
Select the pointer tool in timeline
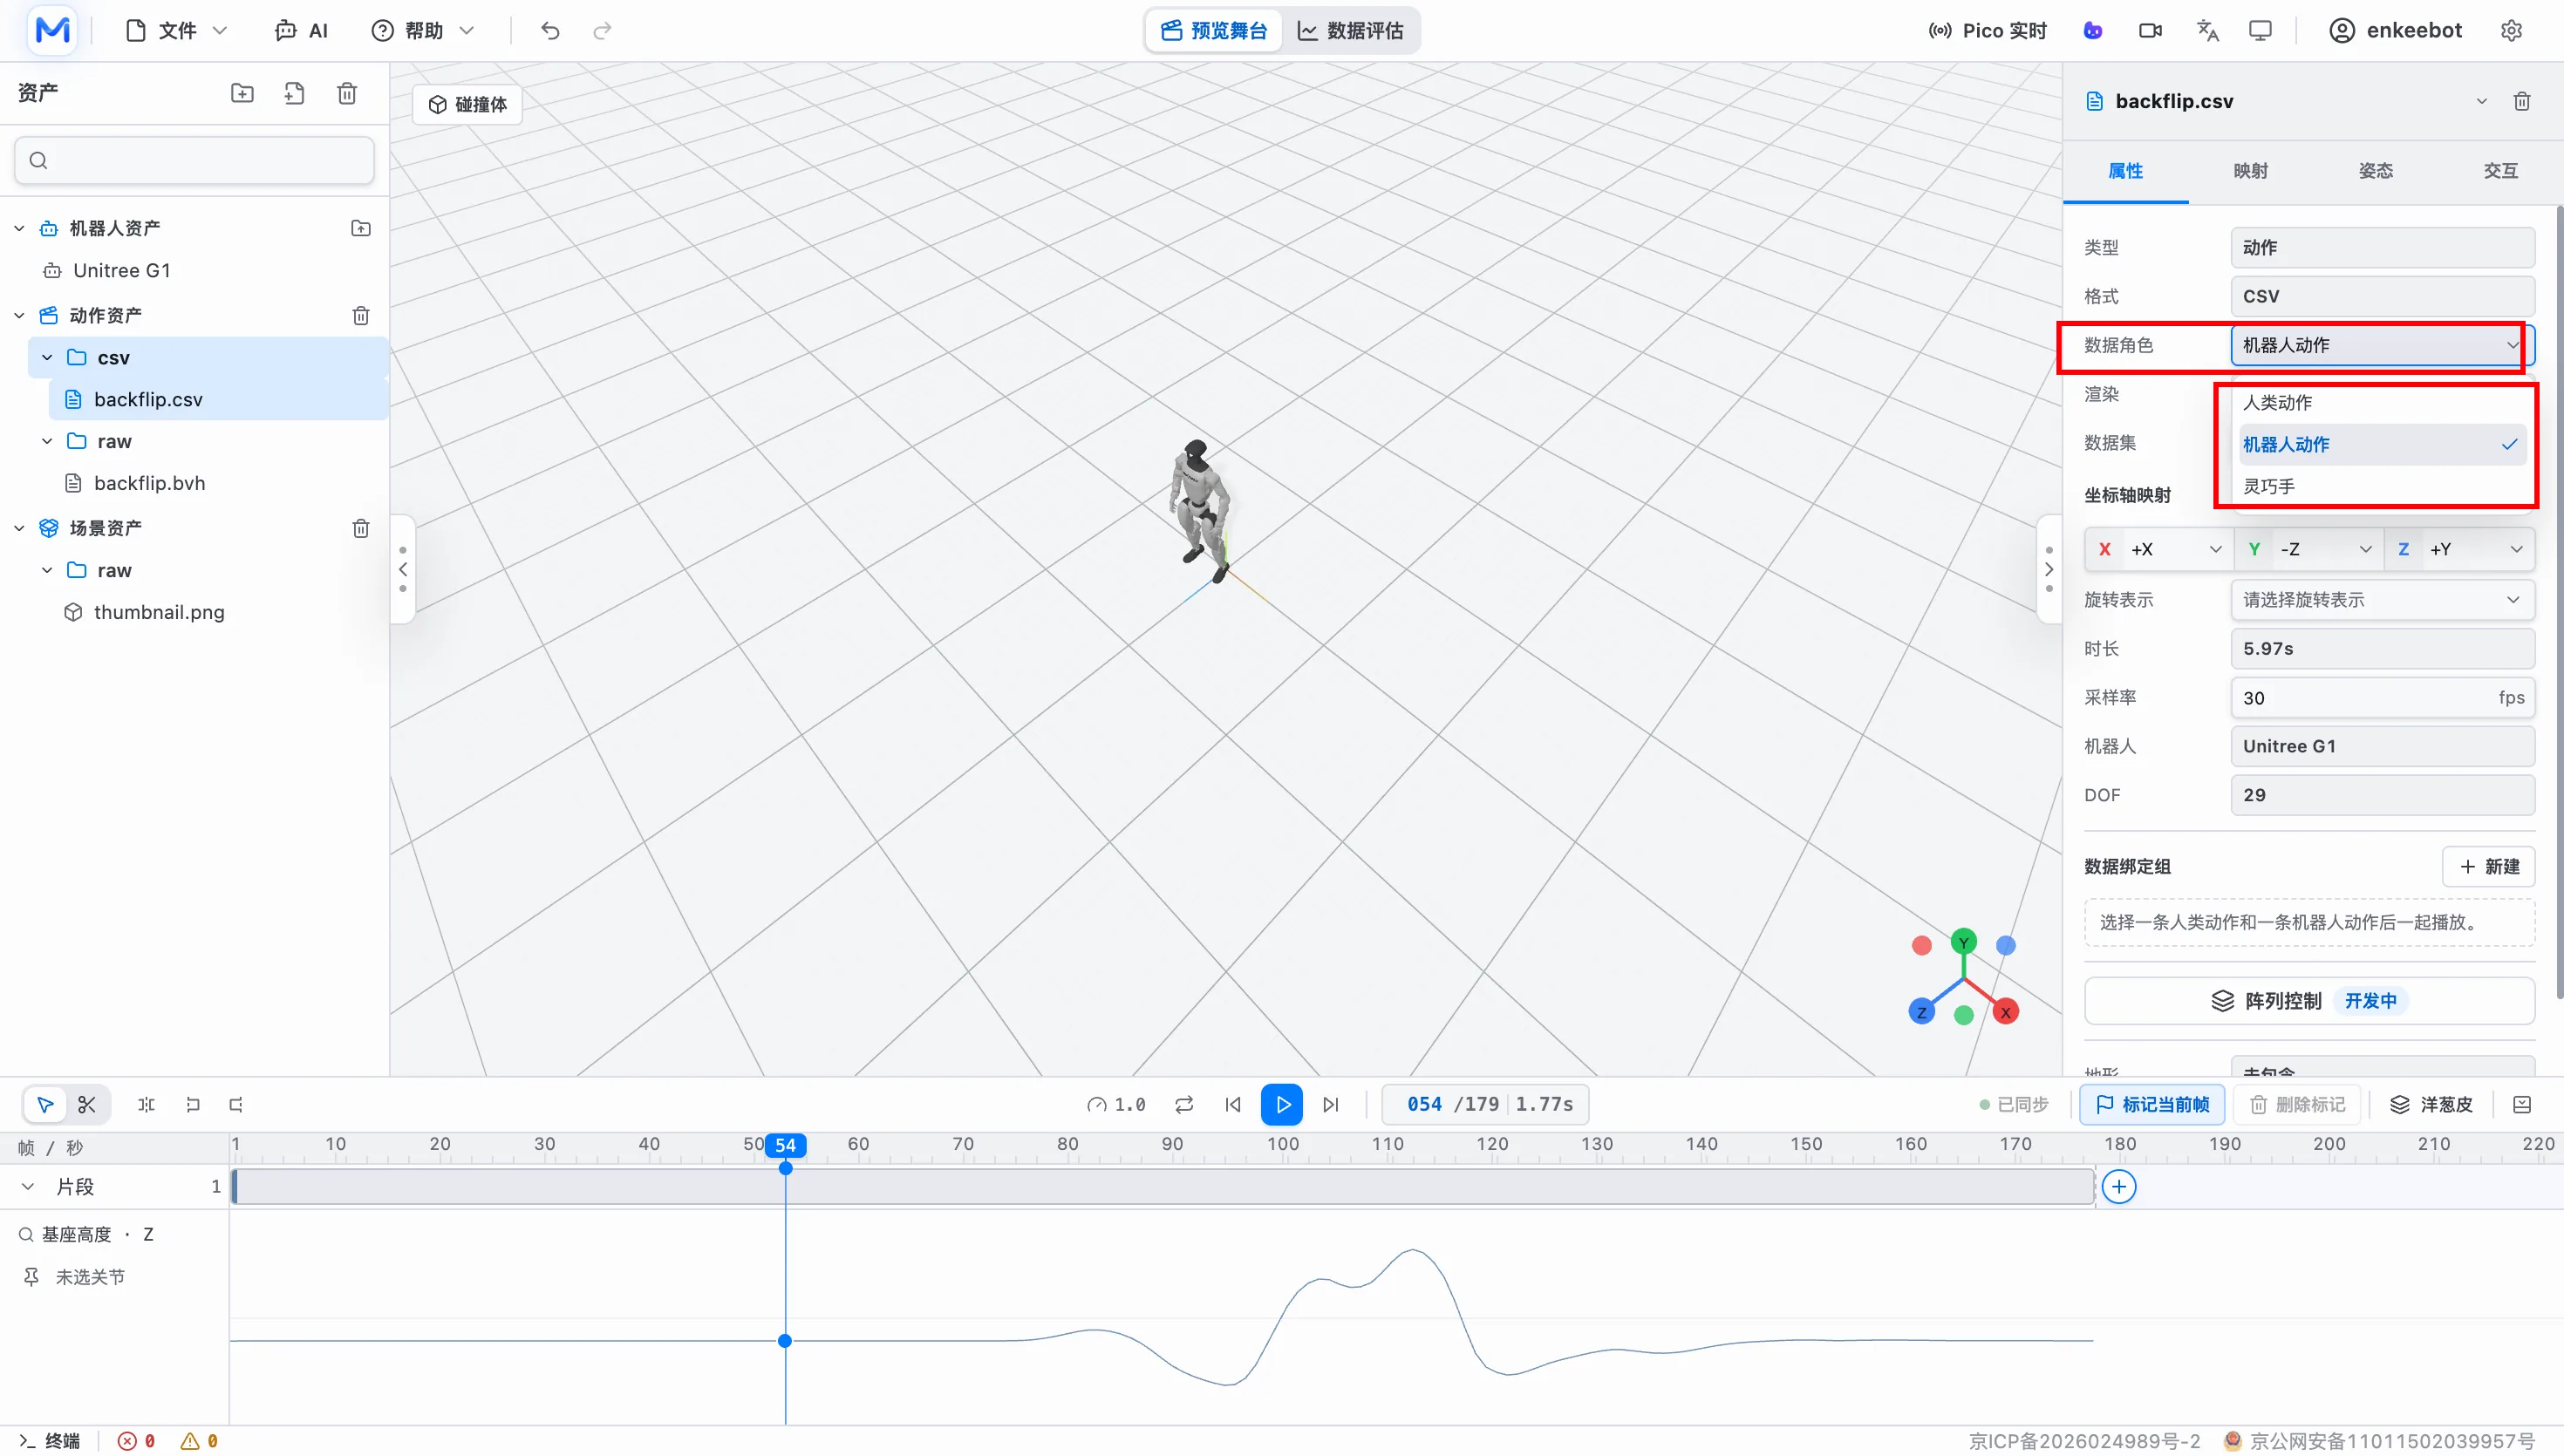45,1104
